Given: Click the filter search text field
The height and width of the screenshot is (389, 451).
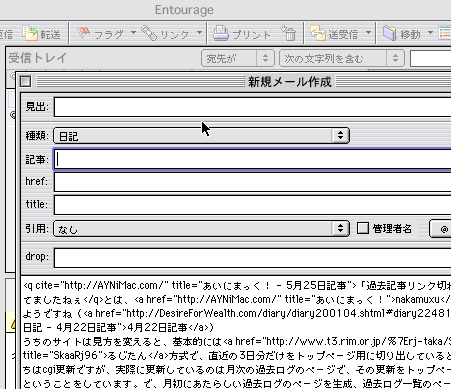Looking at the screenshot, I should 431,59.
